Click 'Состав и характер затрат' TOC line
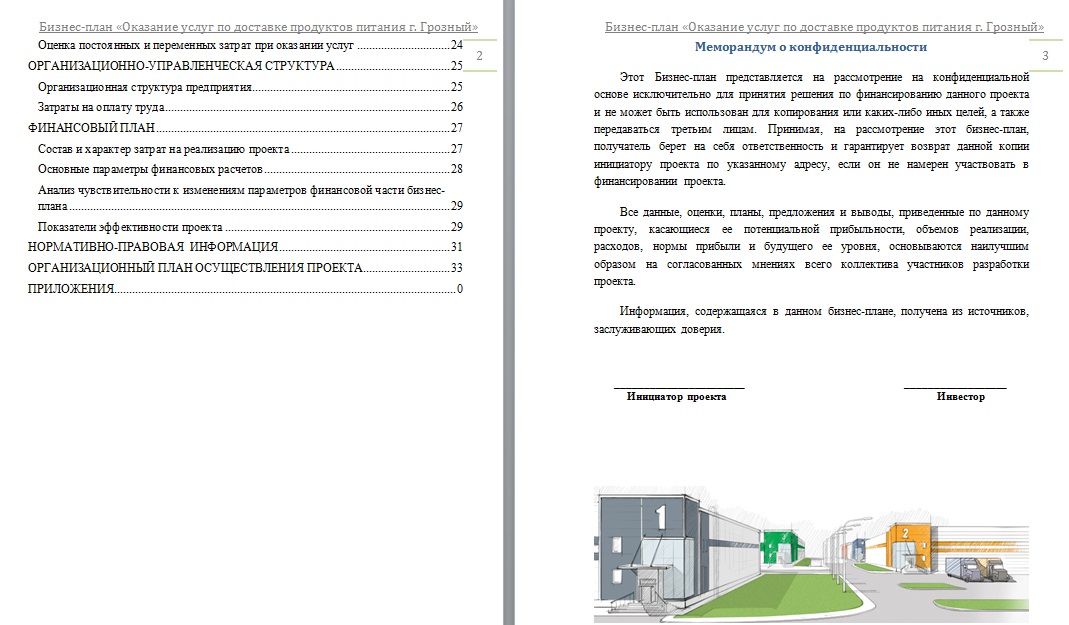 [x=250, y=149]
